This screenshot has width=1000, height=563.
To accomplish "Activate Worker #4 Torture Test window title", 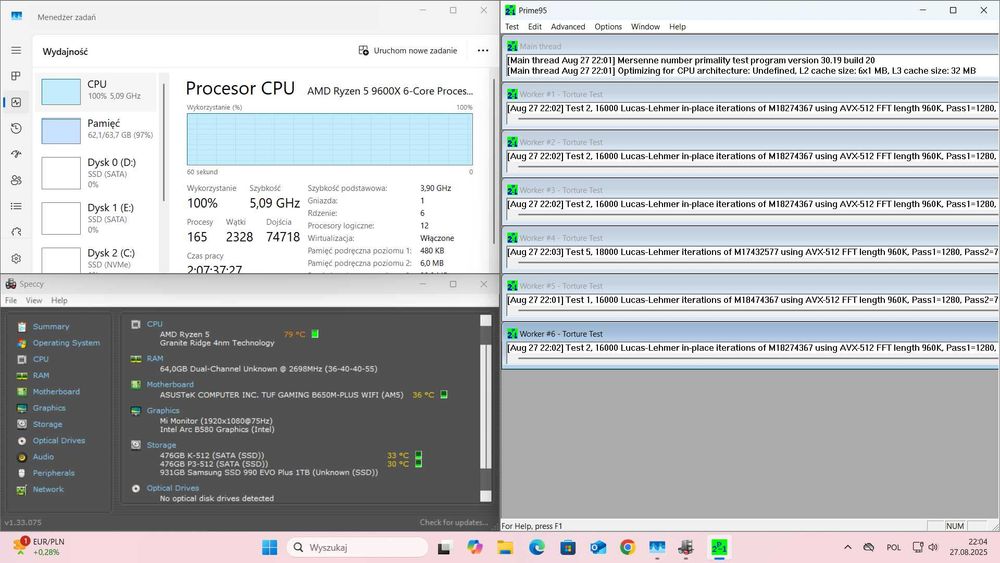I will click(561, 238).
